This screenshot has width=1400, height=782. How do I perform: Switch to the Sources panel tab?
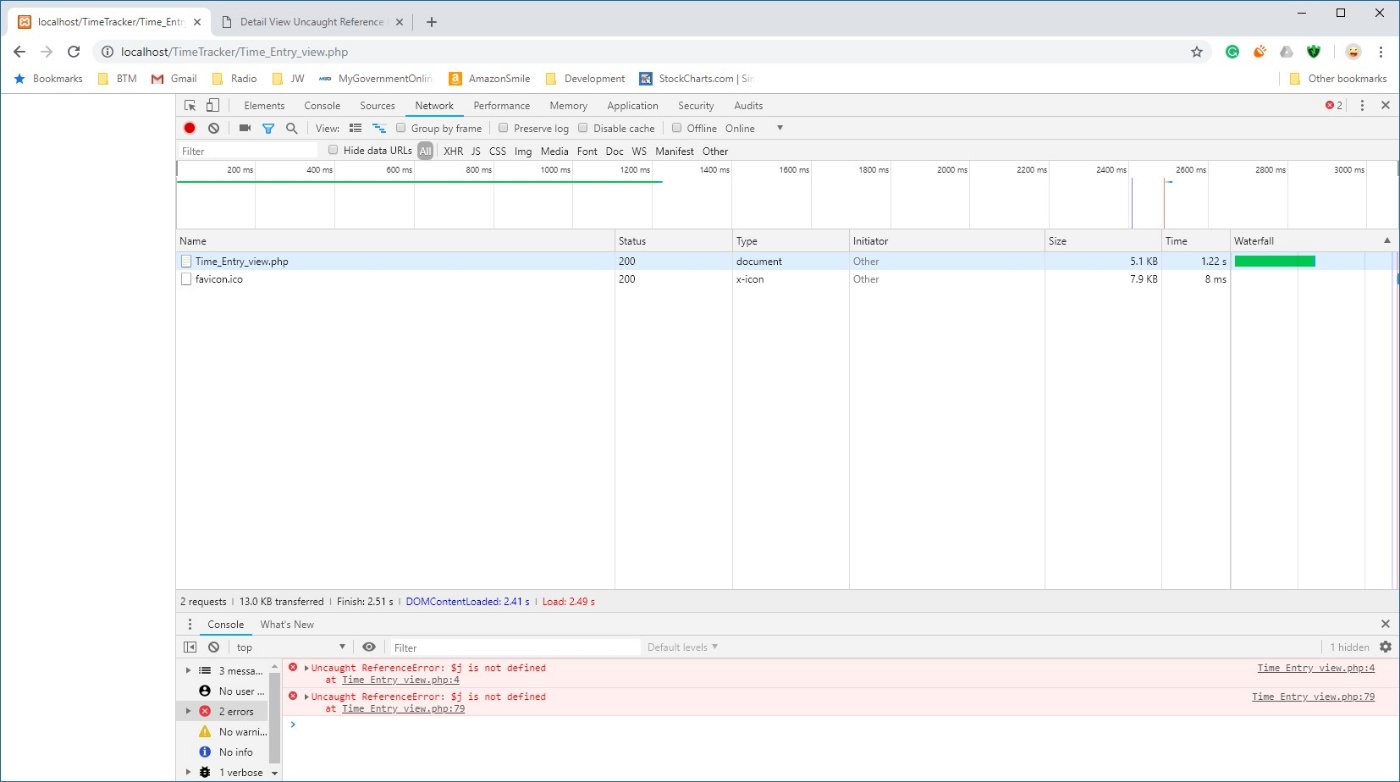377,105
